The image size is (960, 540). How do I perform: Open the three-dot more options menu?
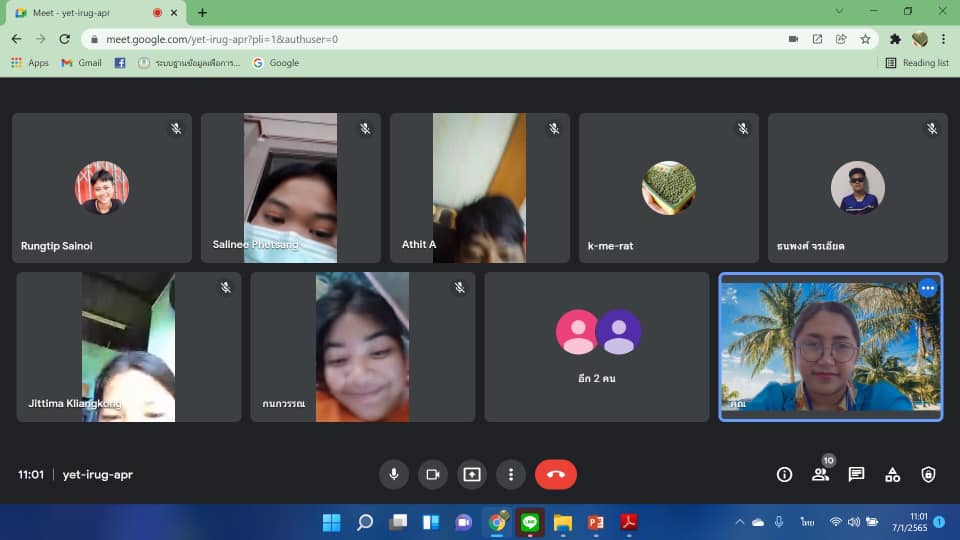pos(511,474)
